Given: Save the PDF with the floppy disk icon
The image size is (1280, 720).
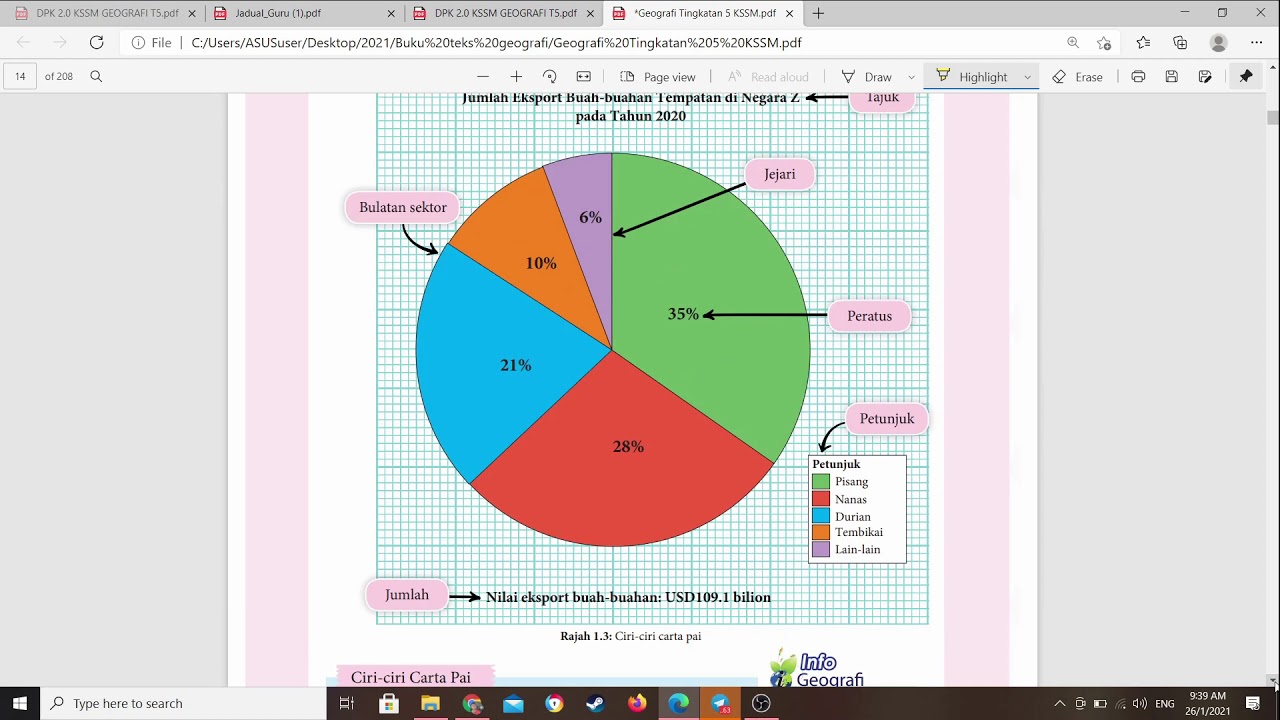Looking at the screenshot, I should pos(1171,76).
